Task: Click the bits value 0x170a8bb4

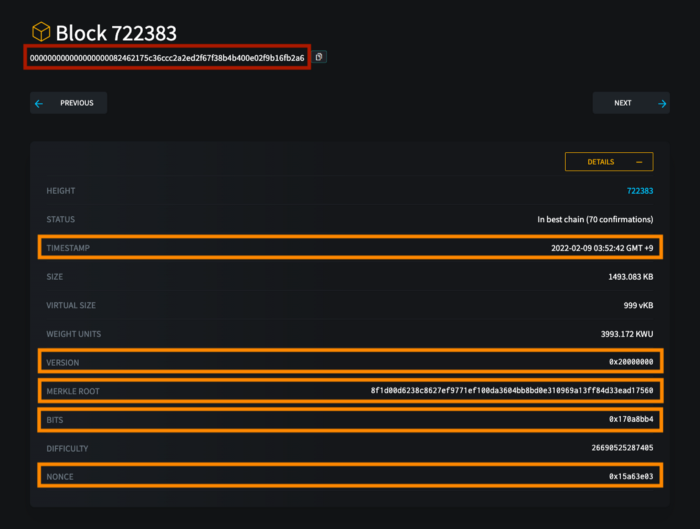Action: 631,419
